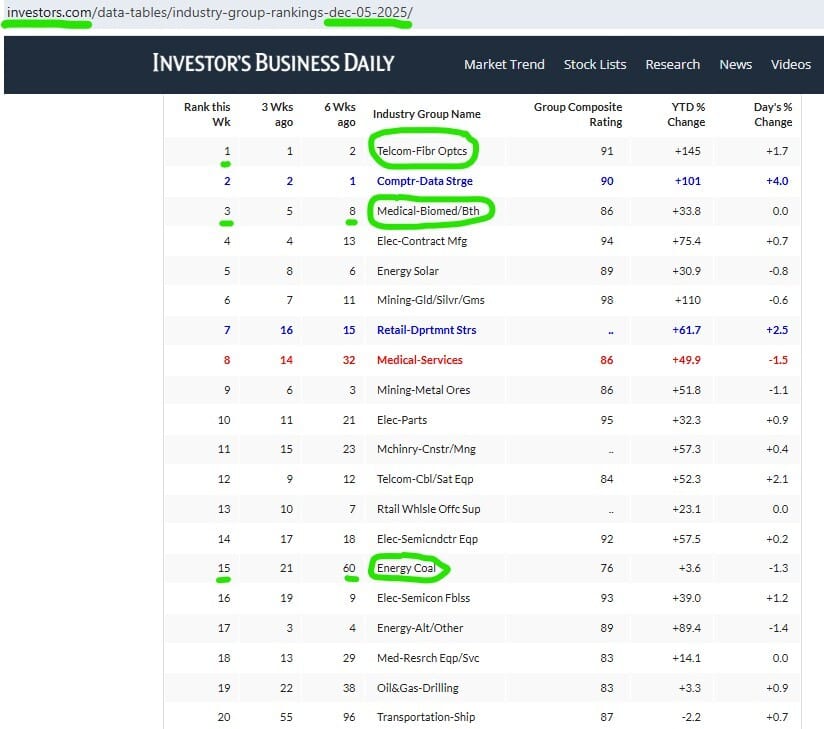824x729 pixels.
Task: Select the Telcom-Fibr Optcs group name
Action: tap(422, 151)
